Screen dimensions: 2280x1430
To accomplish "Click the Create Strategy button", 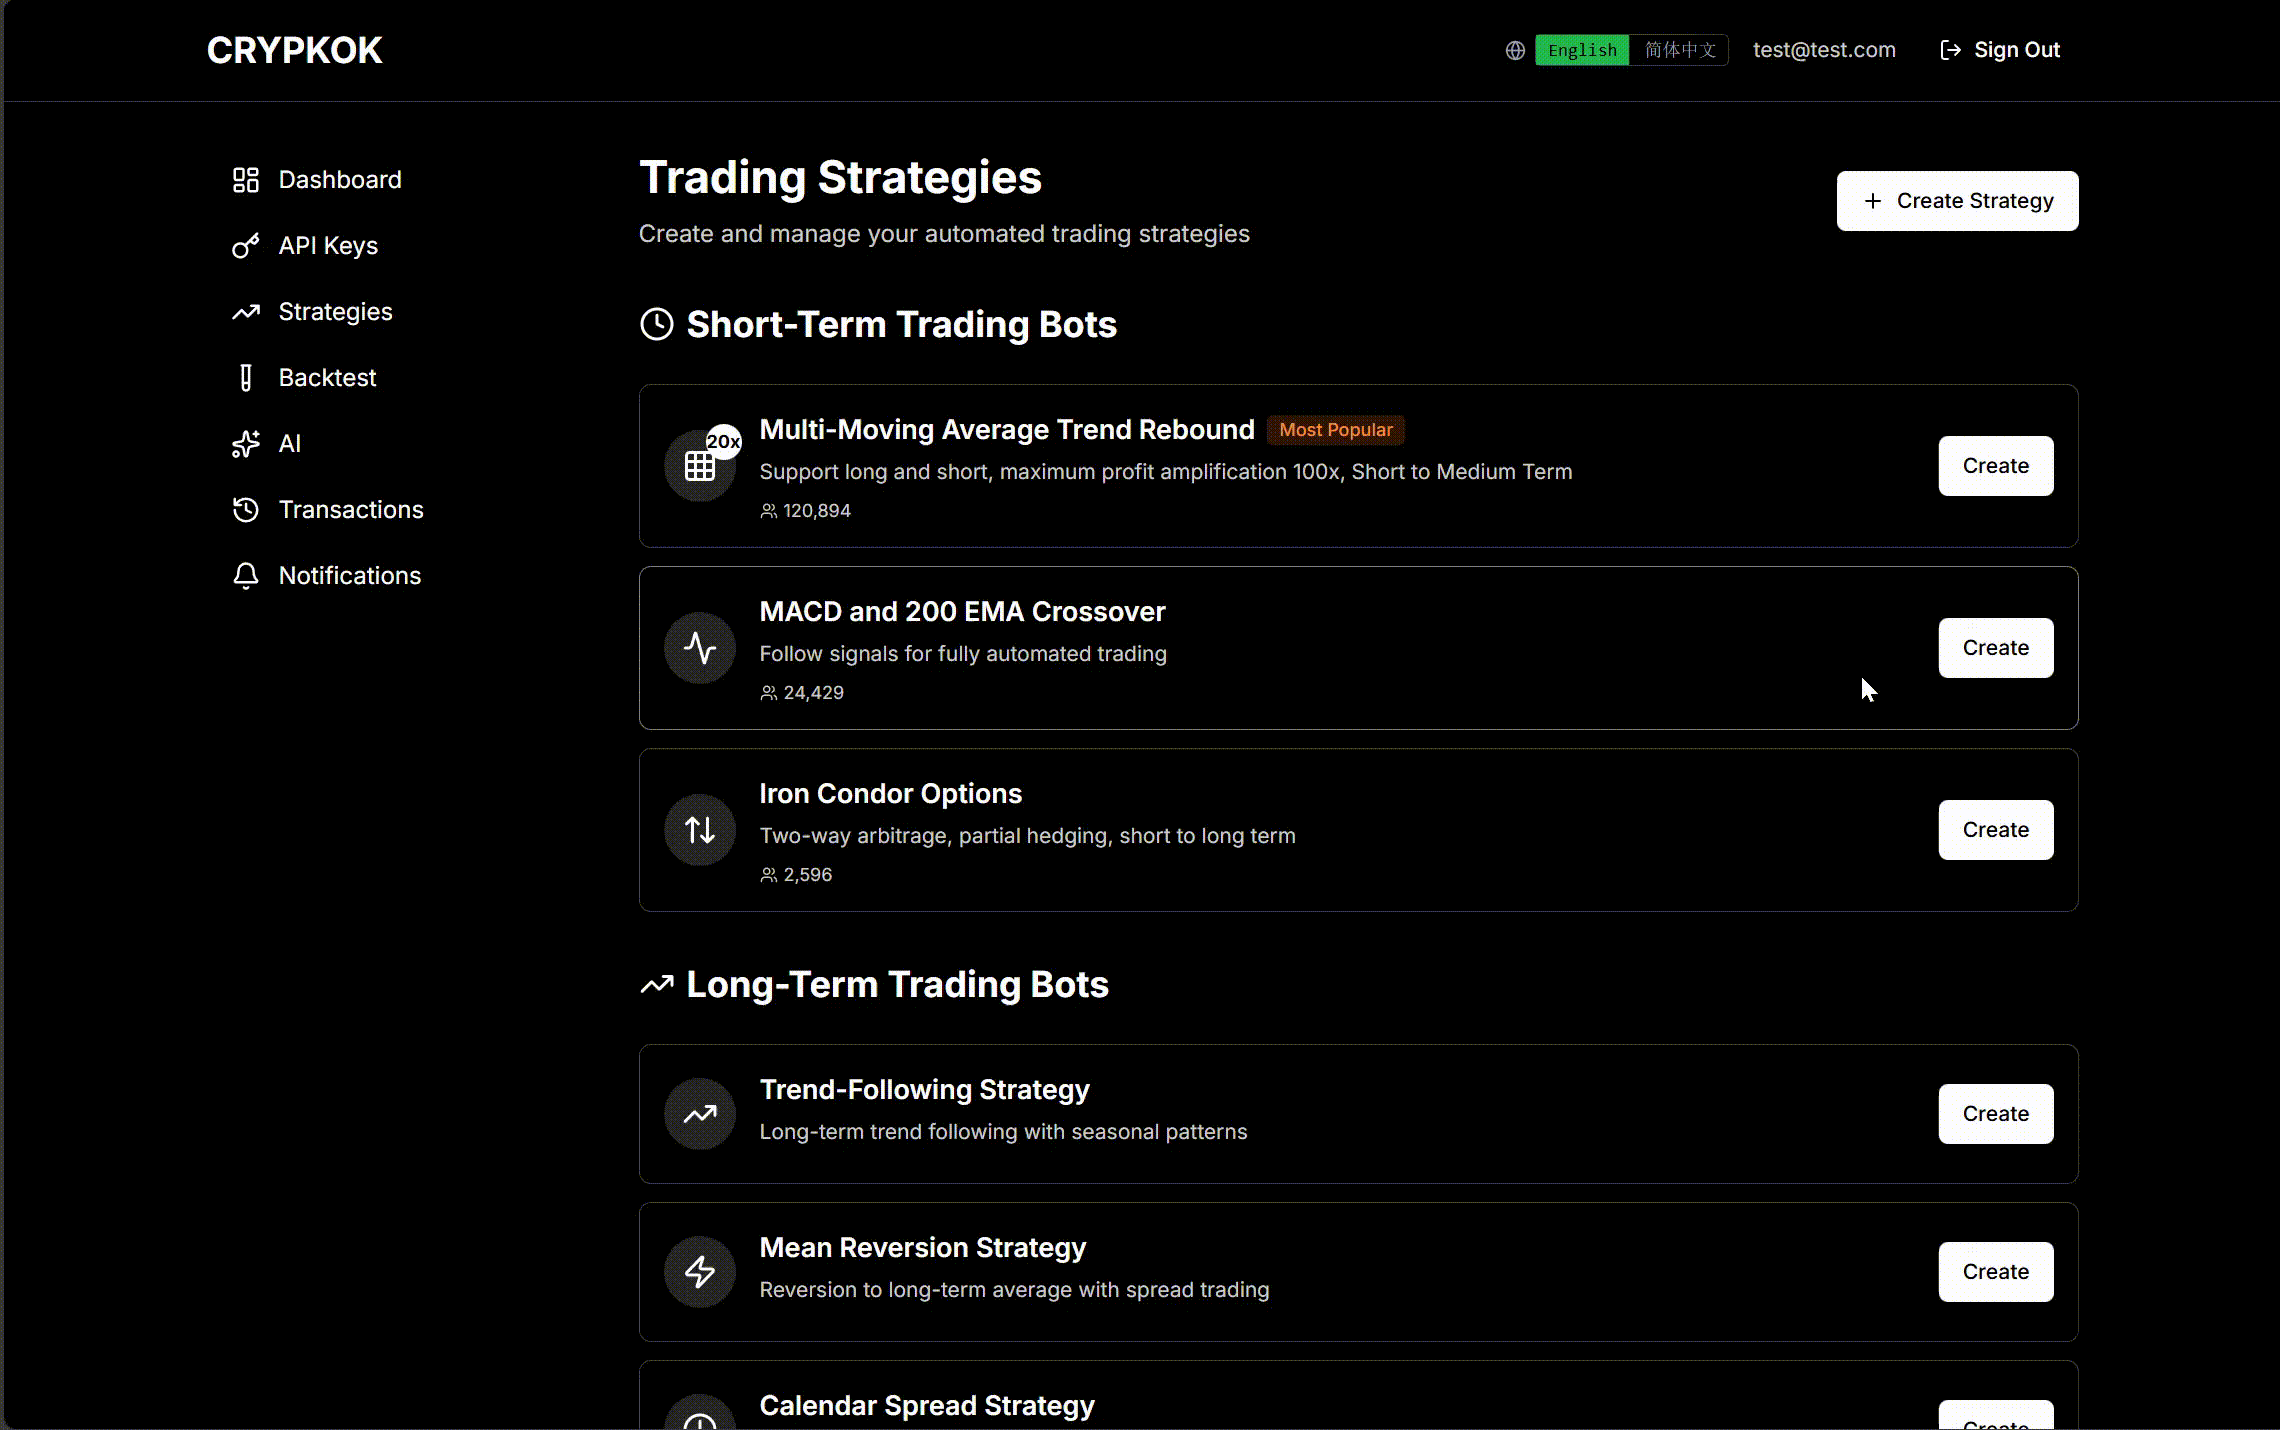I will tap(1957, 201).
